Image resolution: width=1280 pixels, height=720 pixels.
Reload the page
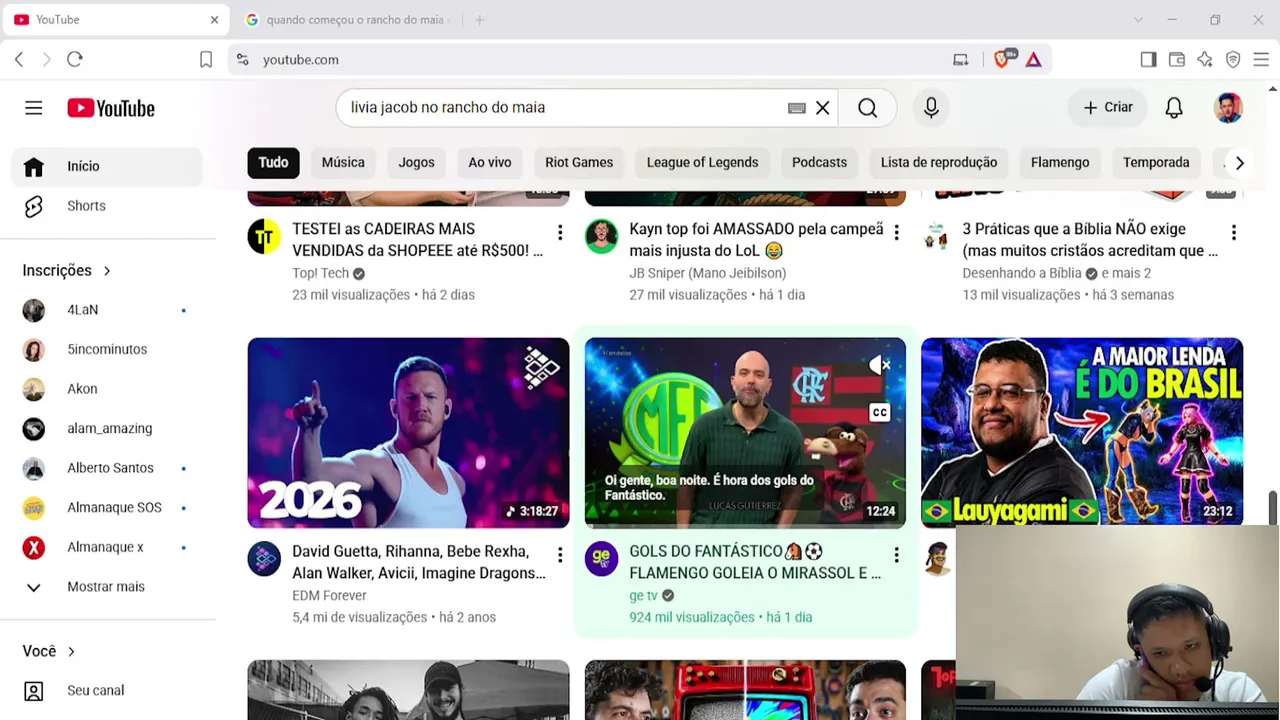tap(75, 60)
